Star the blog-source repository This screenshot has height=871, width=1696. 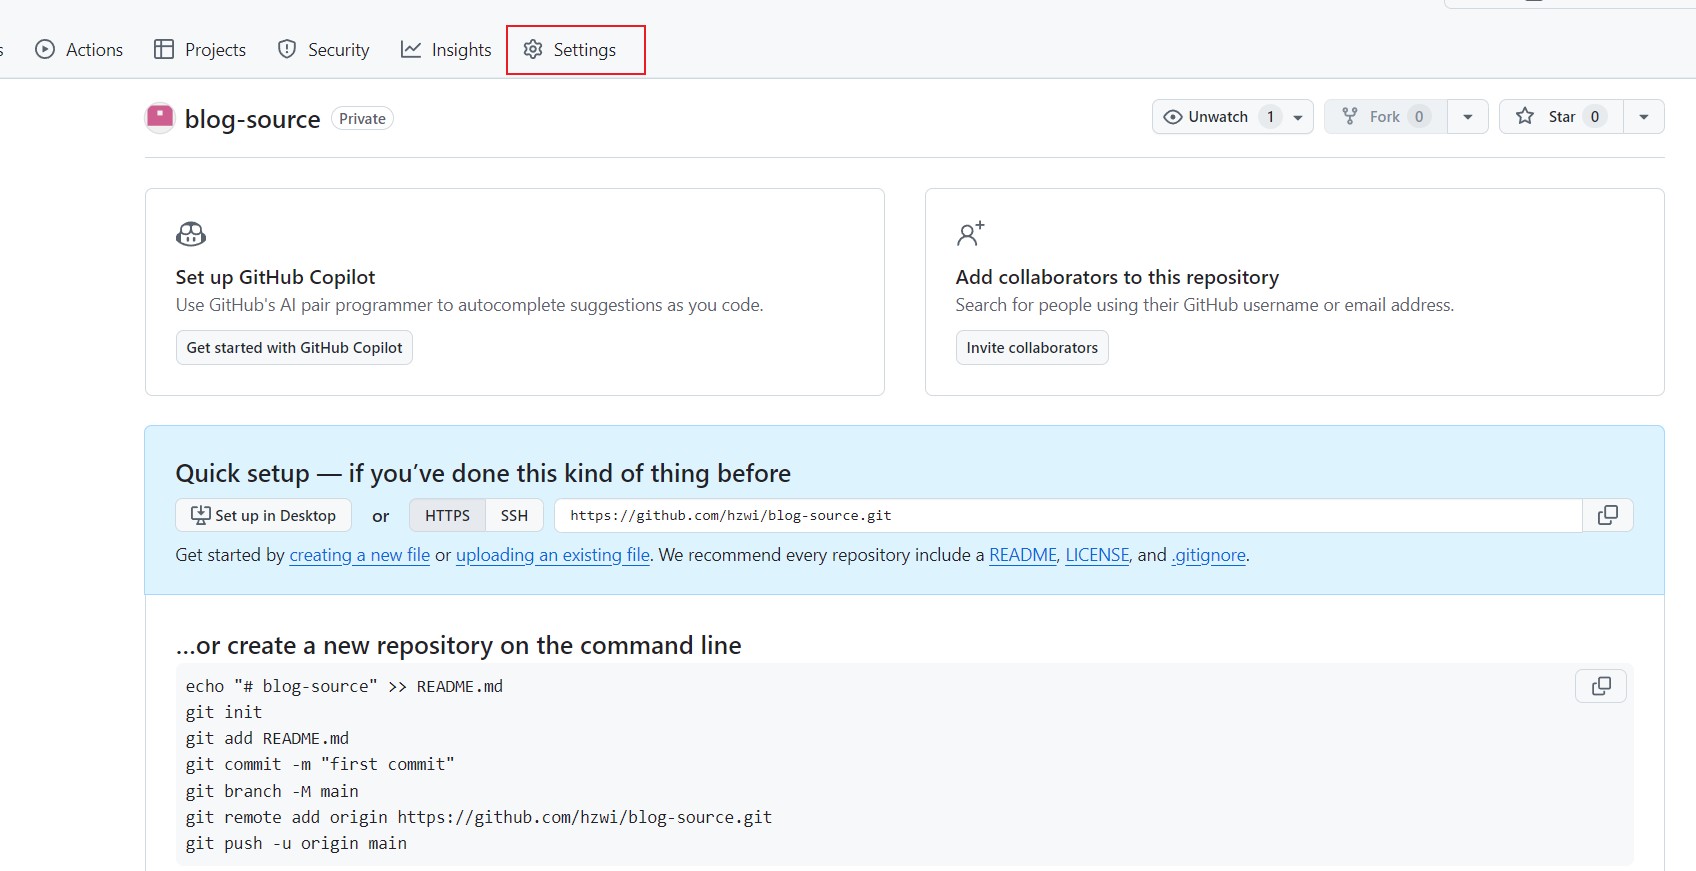1561,117
